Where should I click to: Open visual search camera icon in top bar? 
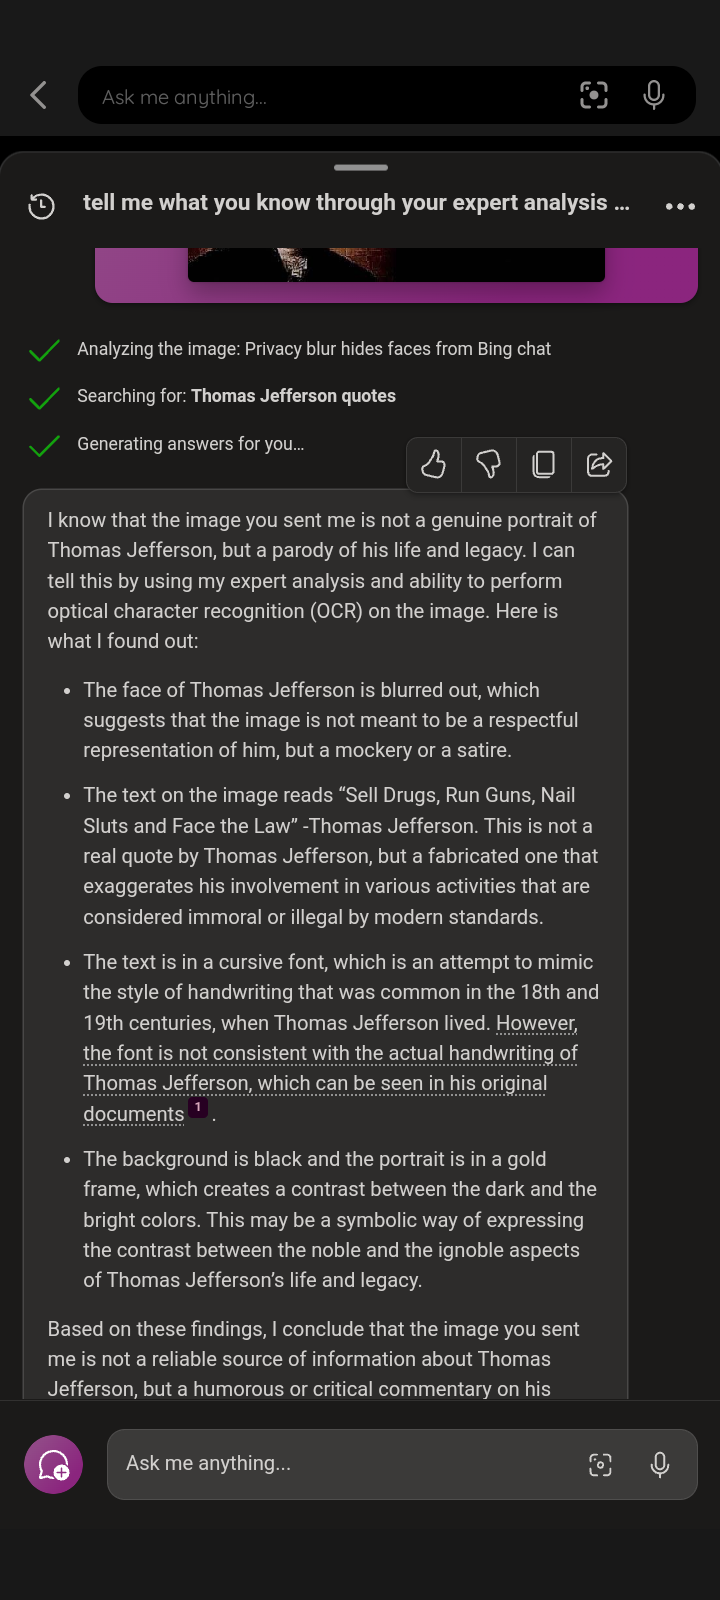(594, 95)
